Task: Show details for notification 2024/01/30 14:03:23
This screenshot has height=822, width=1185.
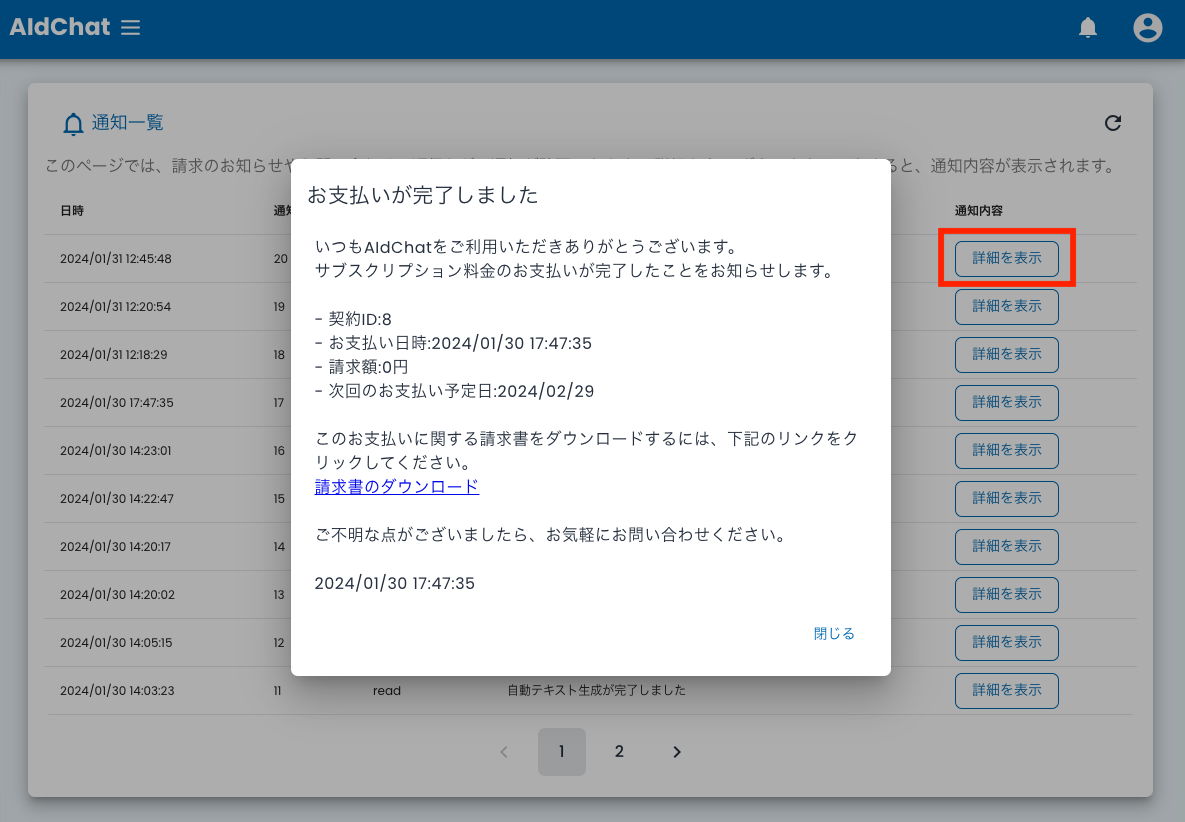Action: tap(1006, 690)
